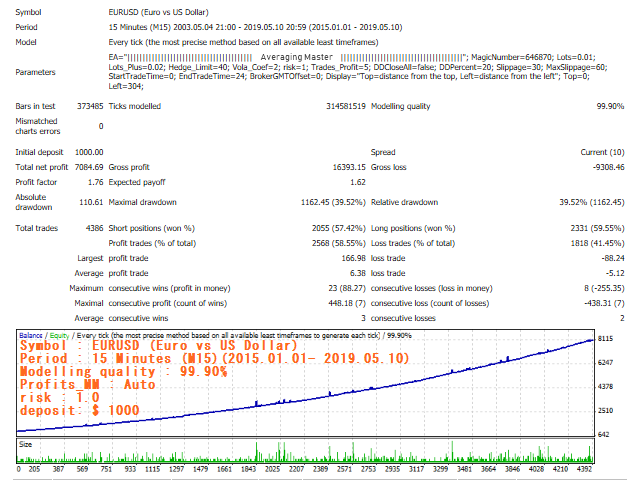Click the 4392 trade number axis label
Screen dimensions: 640x480
pos(584,469)
